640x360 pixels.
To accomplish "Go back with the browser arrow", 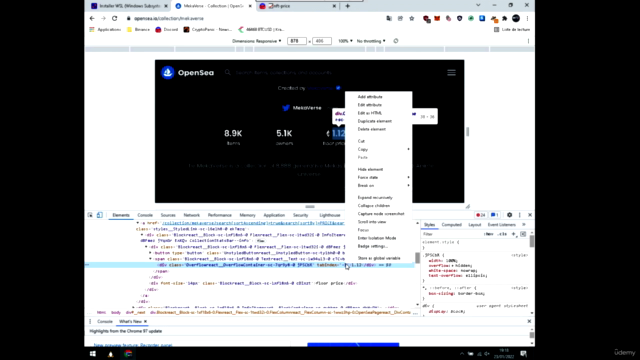I will click(x=92, y=18).
